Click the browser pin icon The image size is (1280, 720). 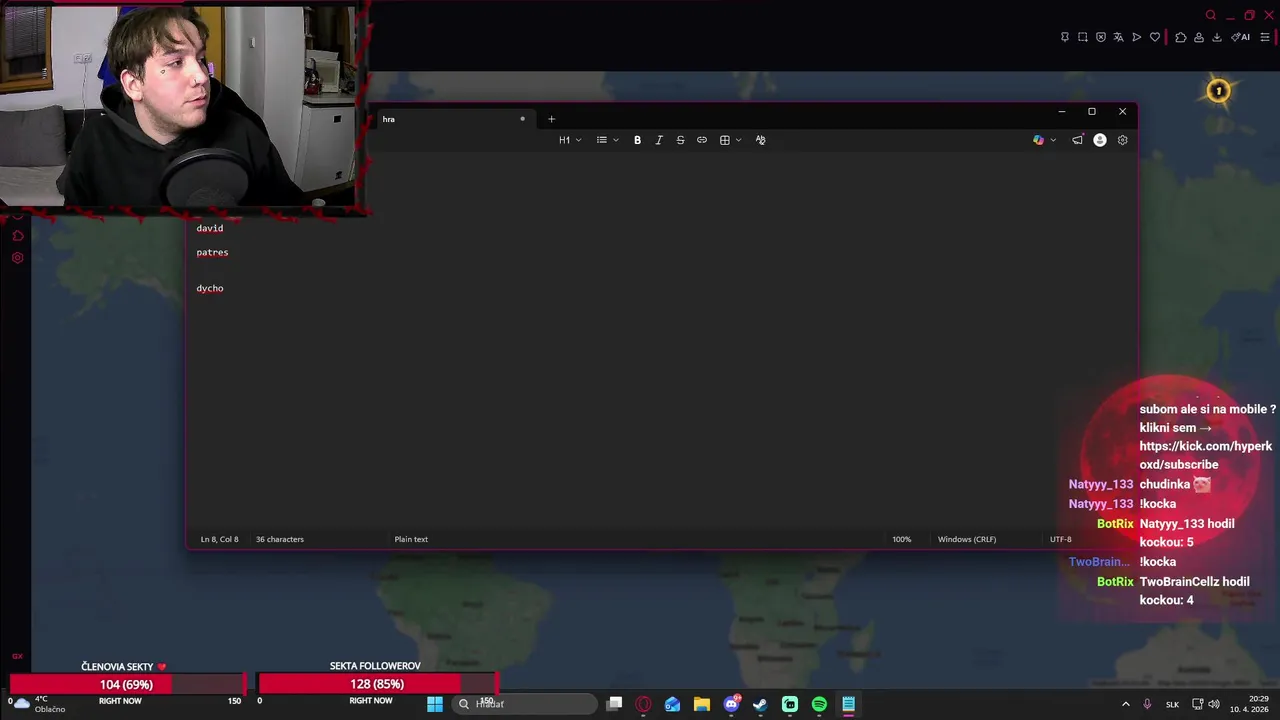(x=1064, y=37)
